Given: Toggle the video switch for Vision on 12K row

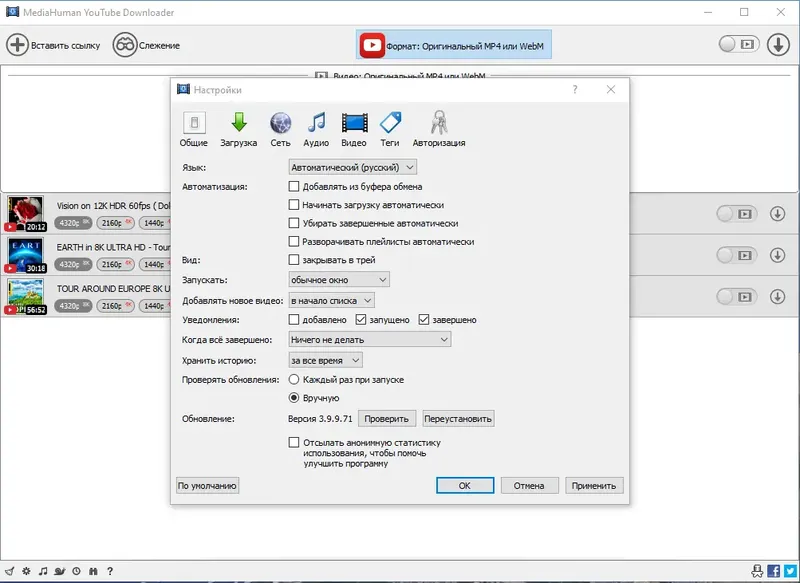Looking at the screenshot, I should (x=737, y=214).
